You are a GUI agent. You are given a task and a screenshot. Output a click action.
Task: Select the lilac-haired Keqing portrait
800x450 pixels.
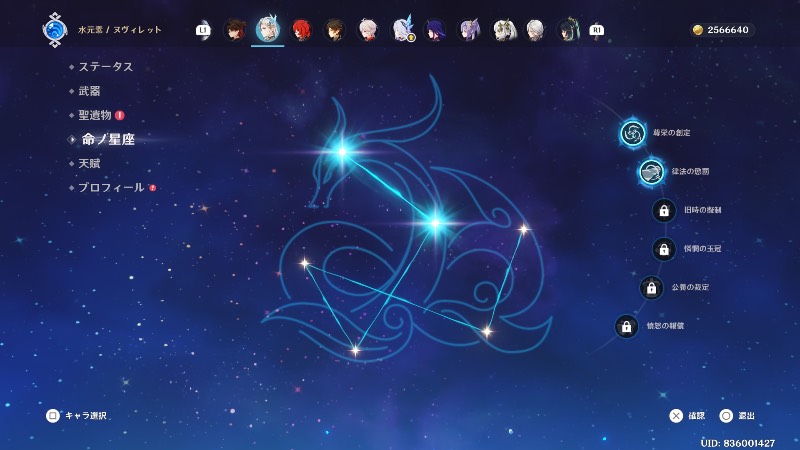coord(469,30)
